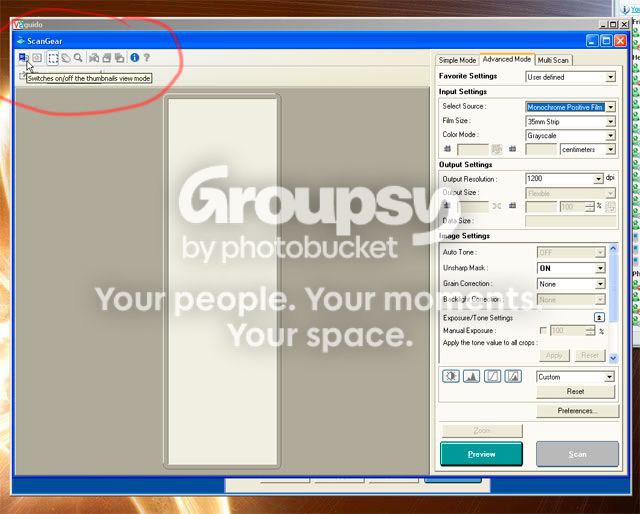The image size is (640, 514).
Task: Open the centimeters unit dropdown
Action: point(588,149)
